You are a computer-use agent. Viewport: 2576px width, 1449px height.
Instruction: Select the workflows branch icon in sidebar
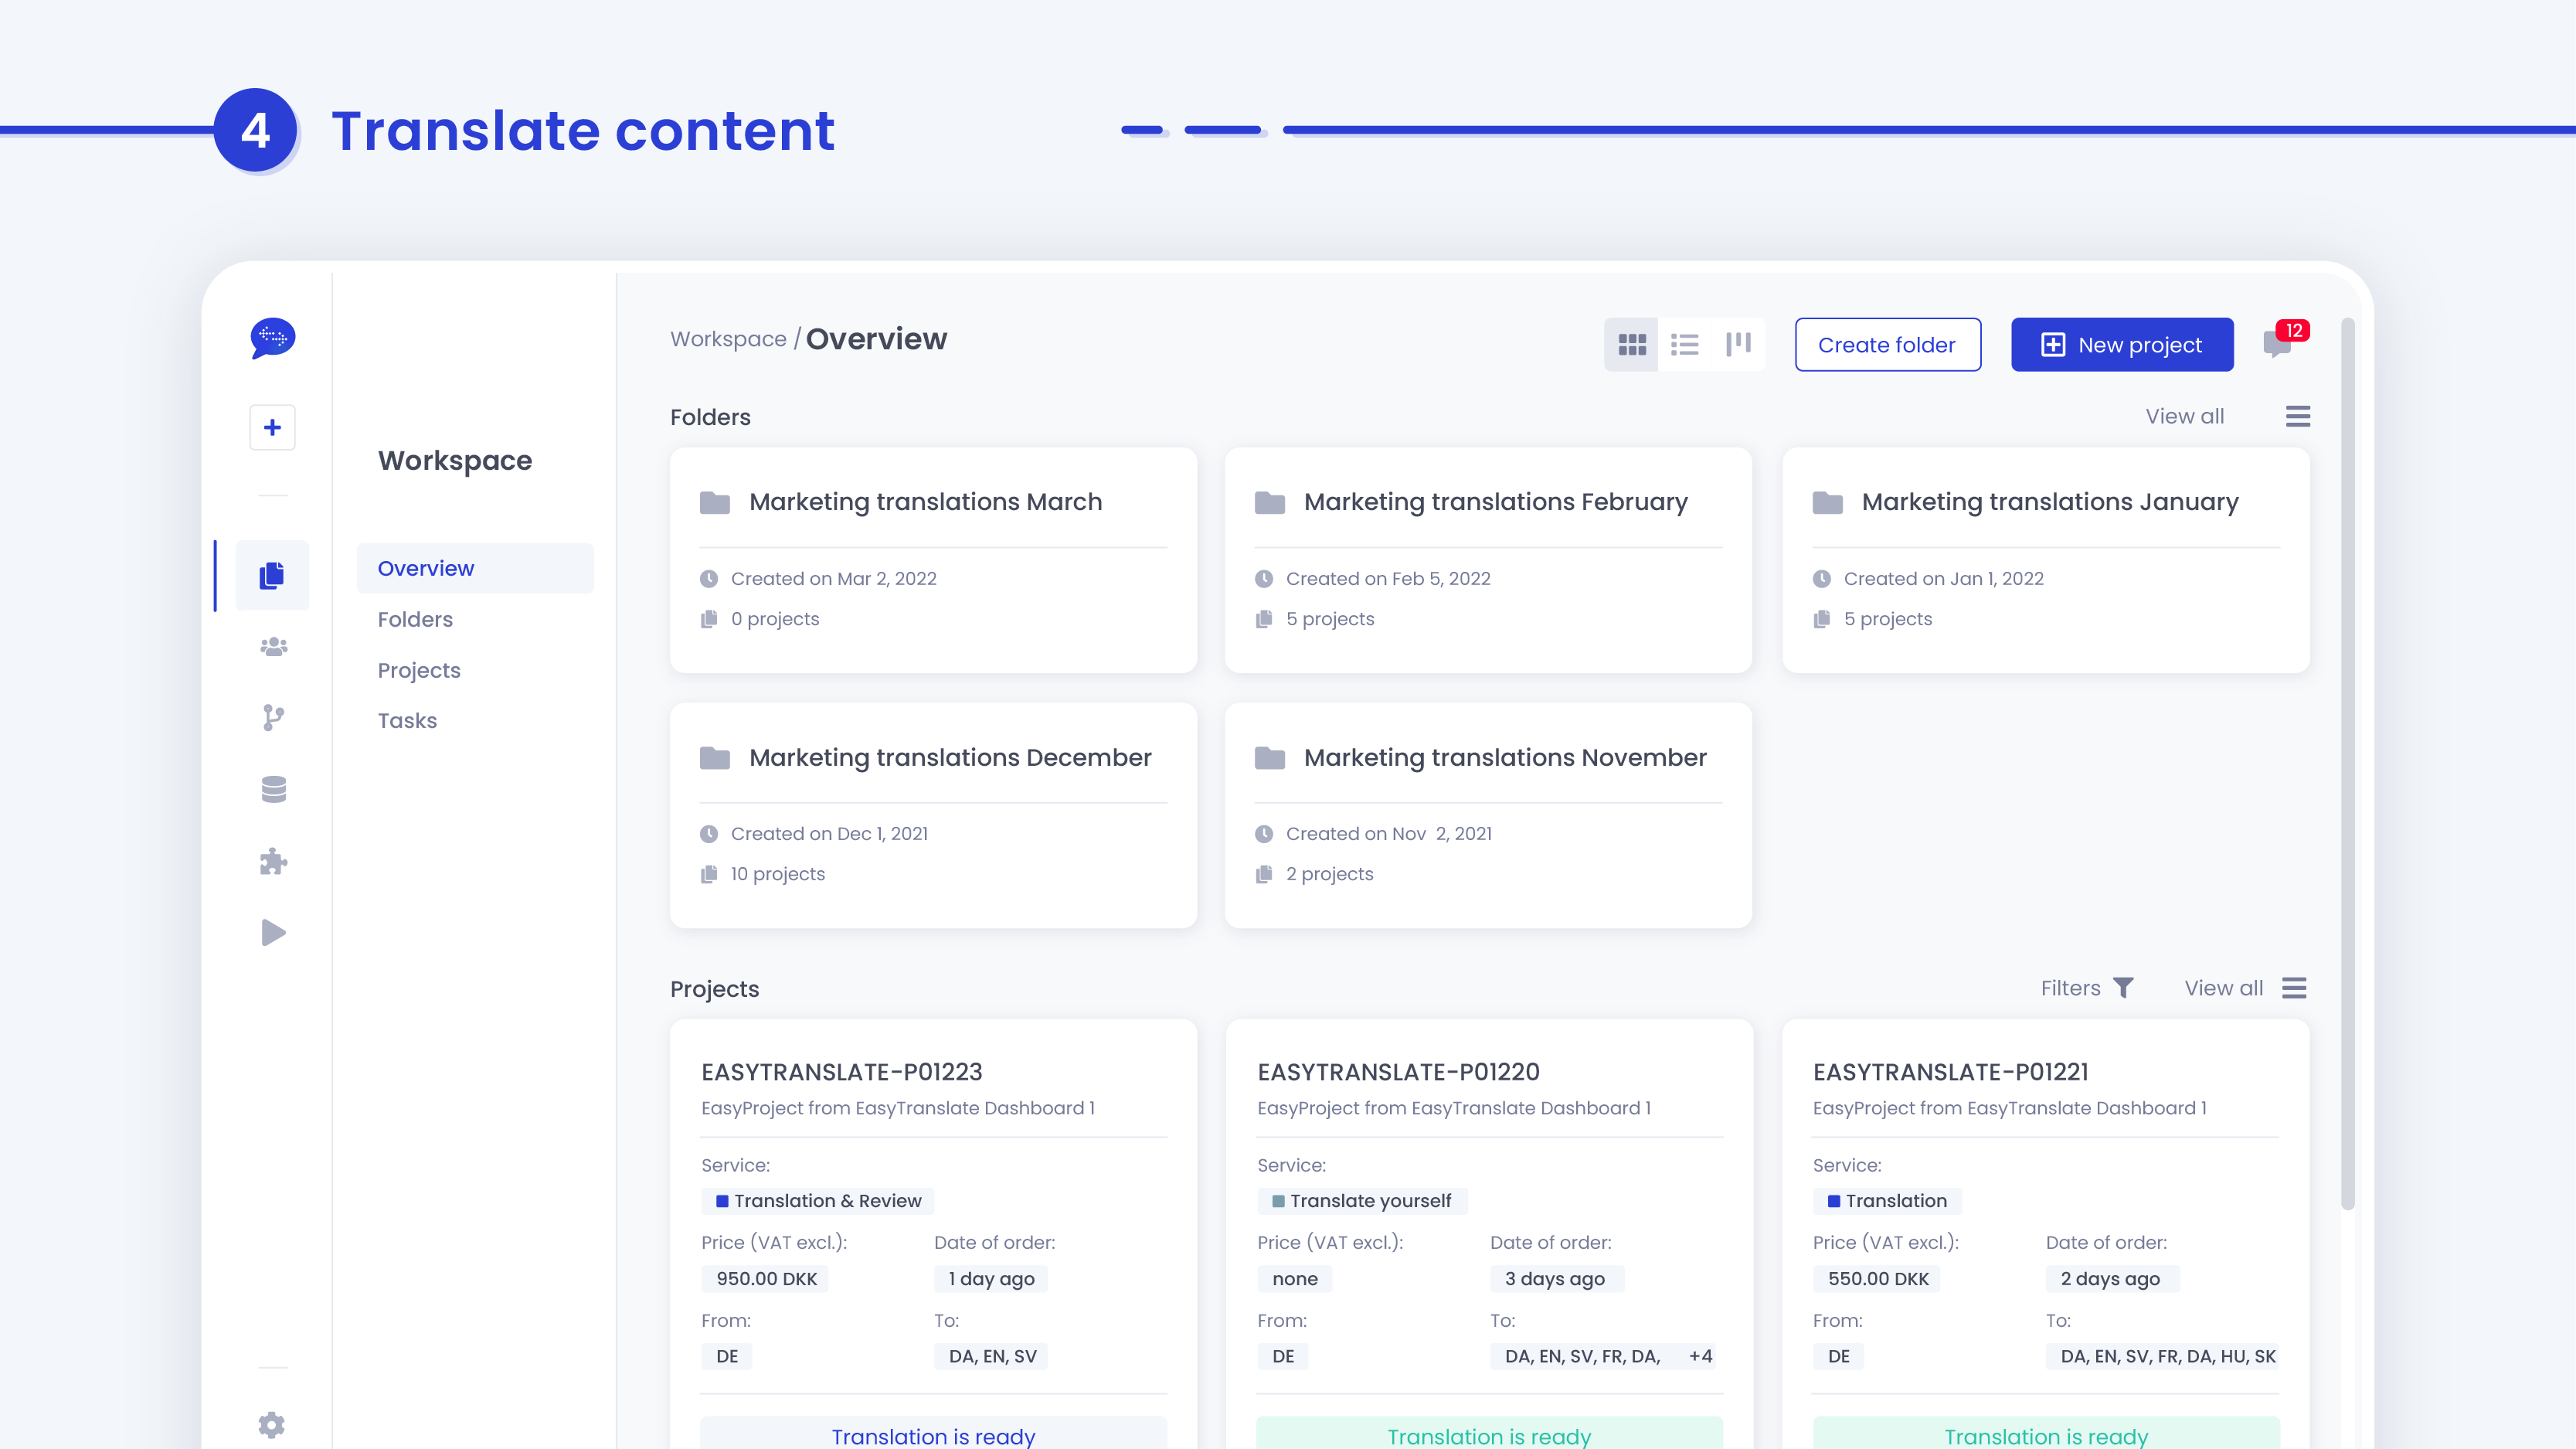[272, 718]
